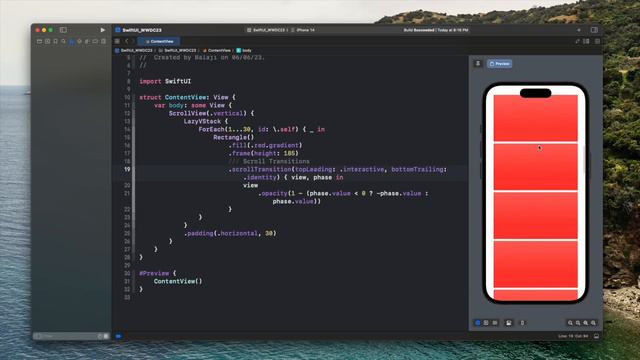The height and width of the screenshot is (360, 640).
Task: Enable code review in editor bar
Action: click(x=577, y=41)
